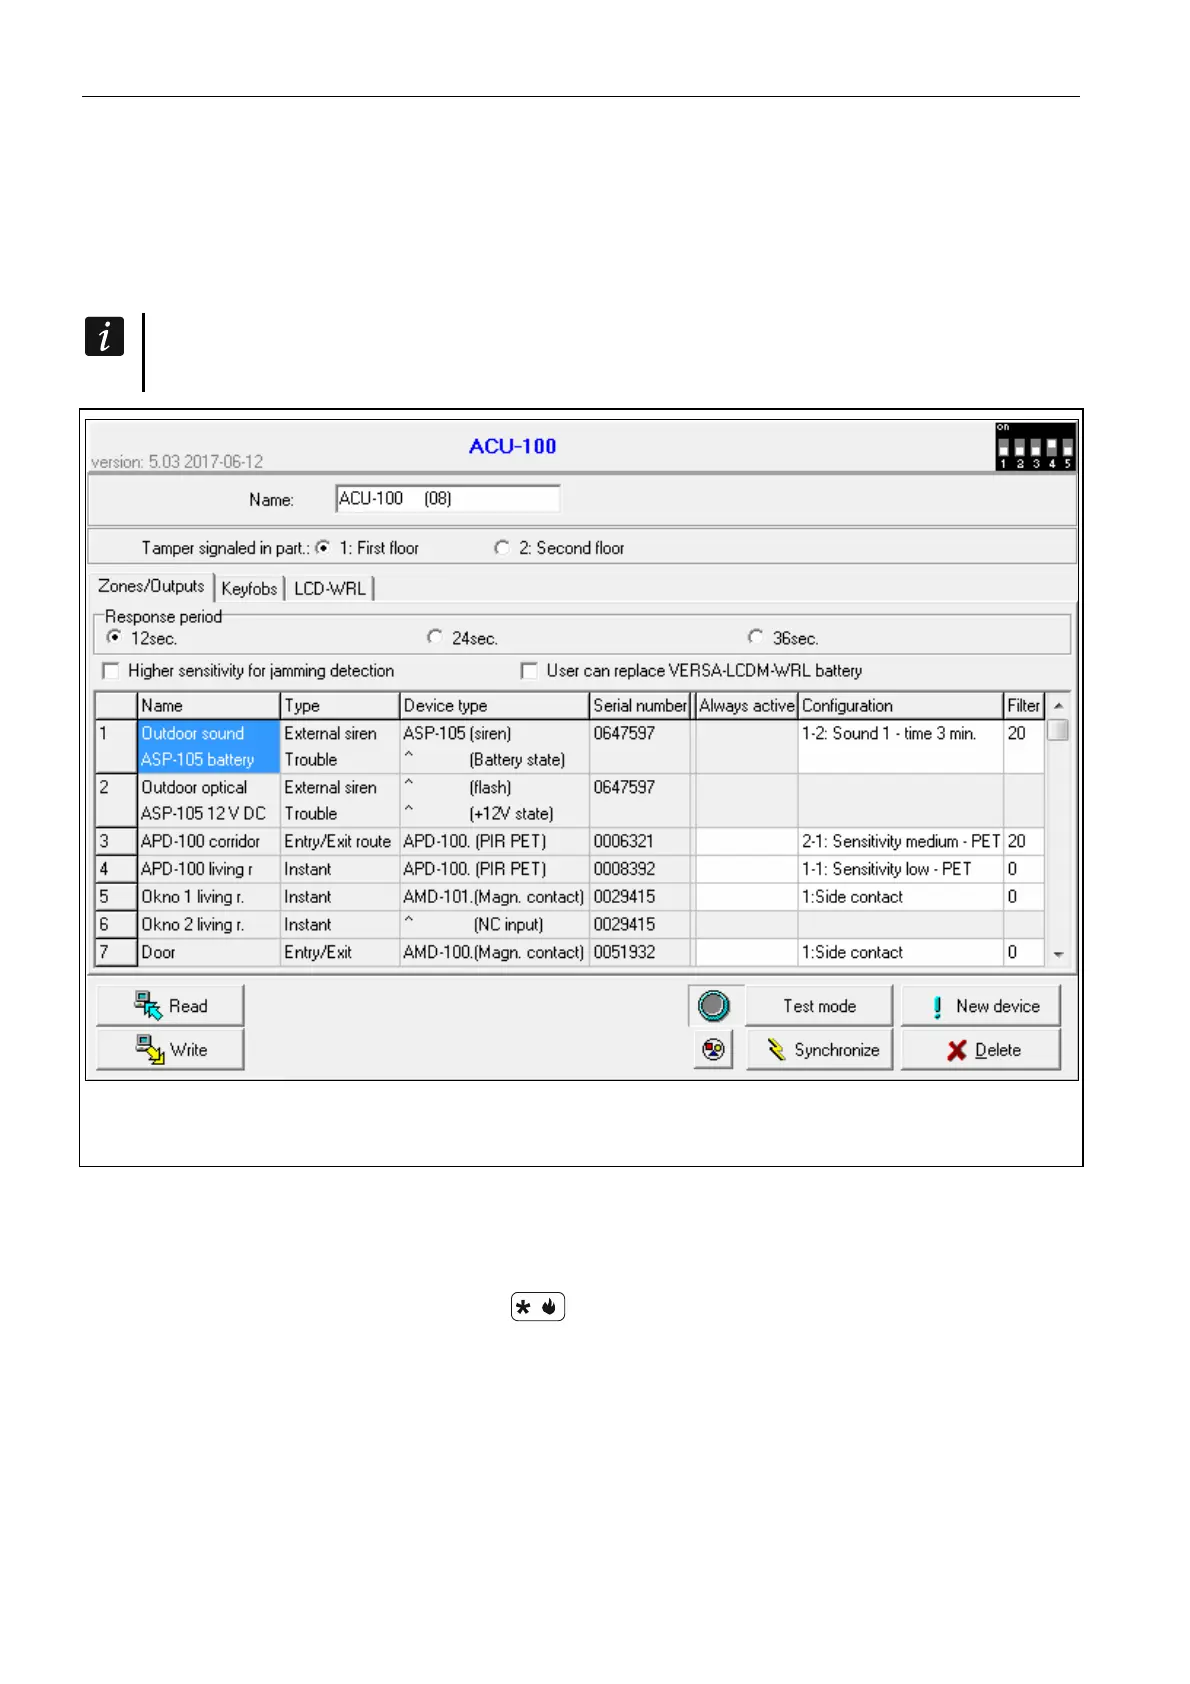The height and width of the screenshot is (1684, 1190).
Task: Click the Filter column header
Action: point(1024,706)
